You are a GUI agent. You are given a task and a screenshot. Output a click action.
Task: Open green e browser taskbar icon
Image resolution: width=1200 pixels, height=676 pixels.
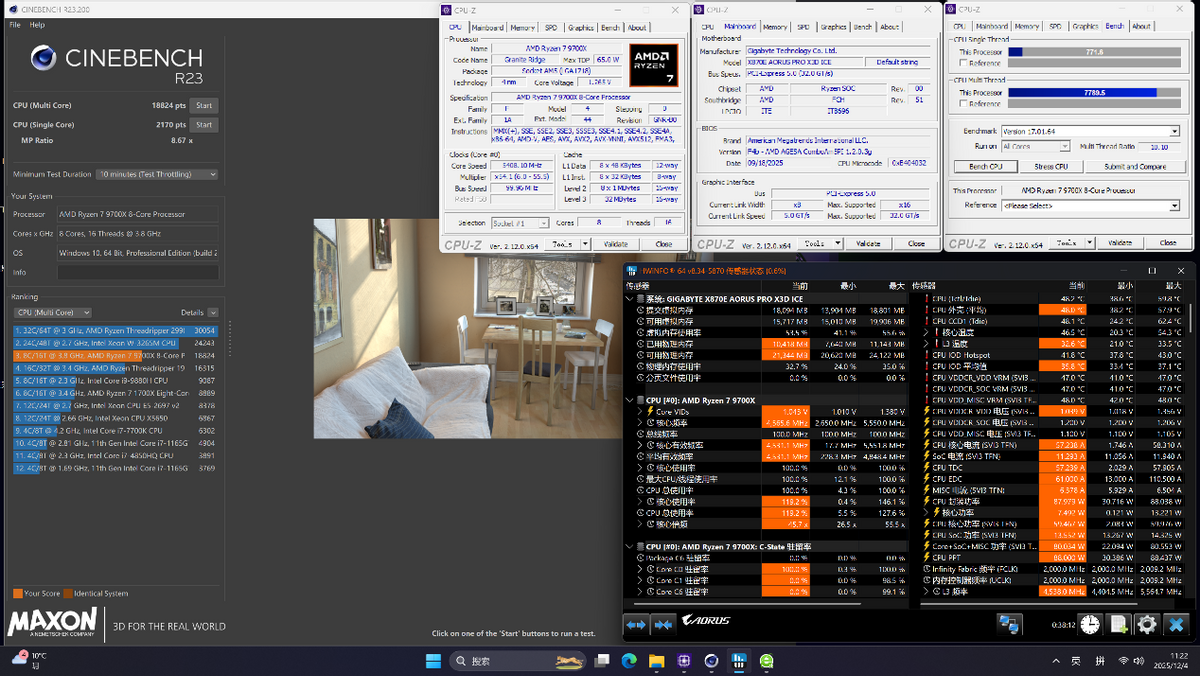click(766, 660)
